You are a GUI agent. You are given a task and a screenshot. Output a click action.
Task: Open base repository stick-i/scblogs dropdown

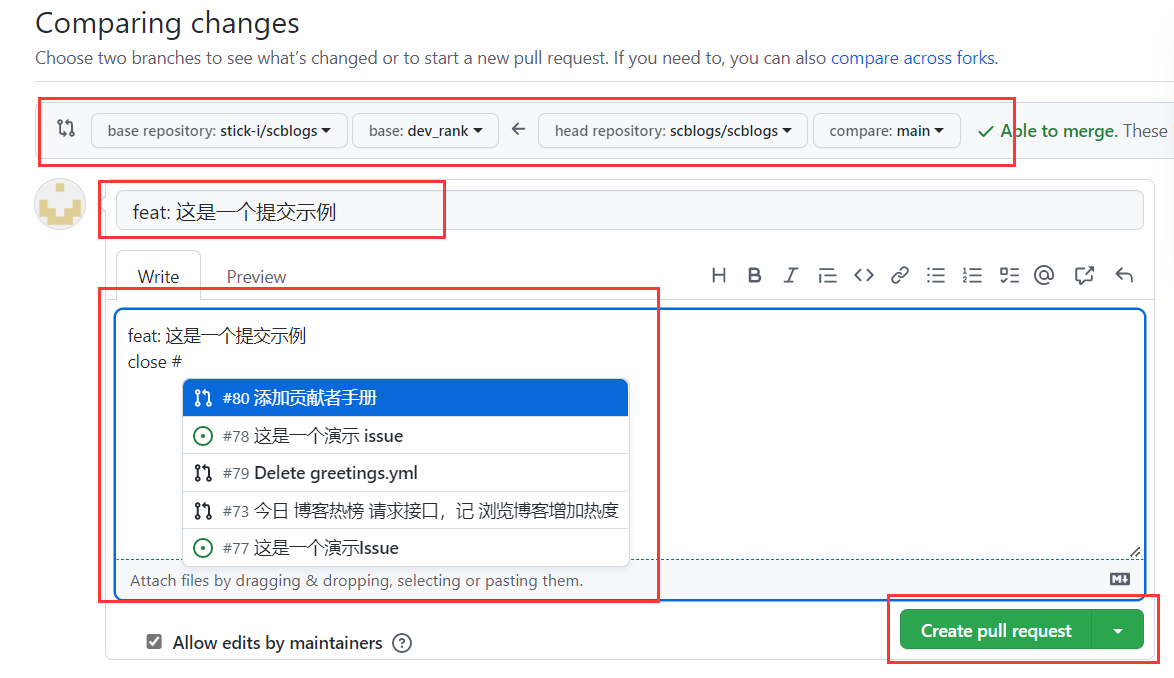click(219, 131)
